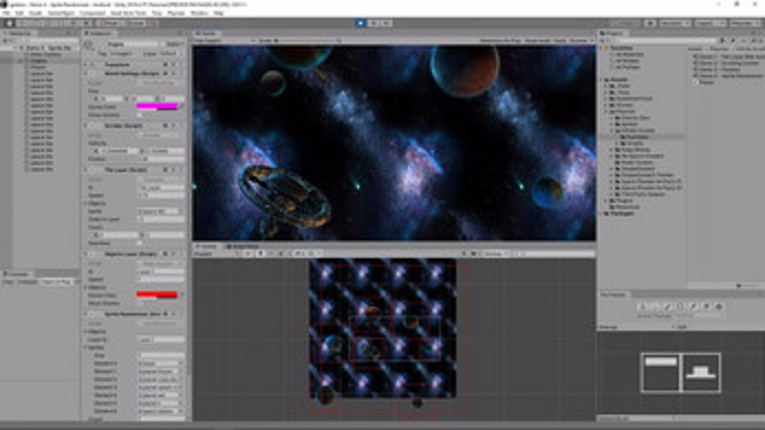Viewport: 765px width, 430px height.
Task: Open the Layers dropdown in toolbar
Action: pyautogui.click(x=709, y=23)
